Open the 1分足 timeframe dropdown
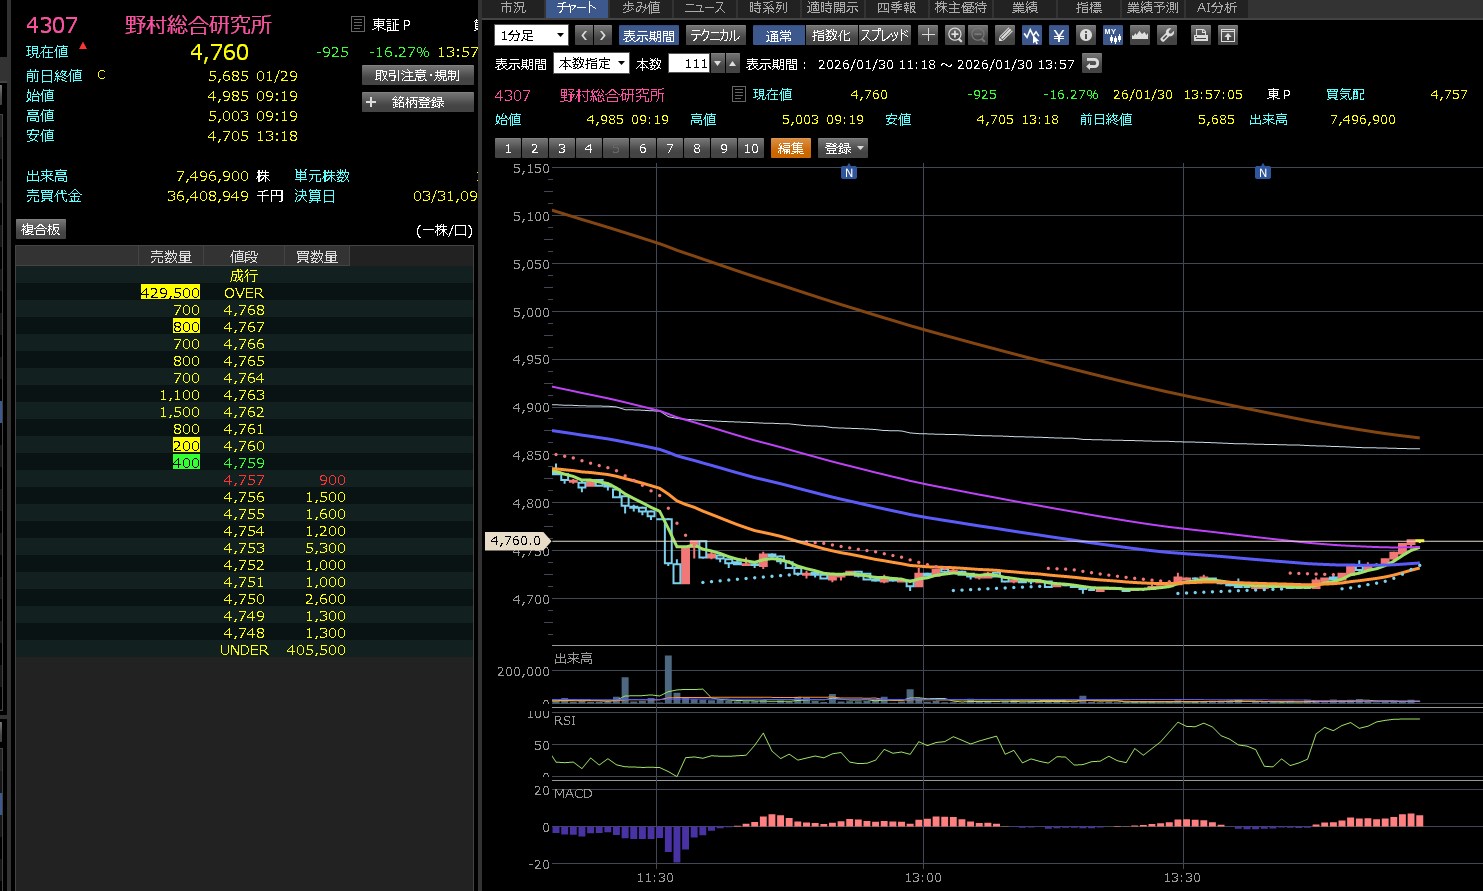 click(531, 35)
